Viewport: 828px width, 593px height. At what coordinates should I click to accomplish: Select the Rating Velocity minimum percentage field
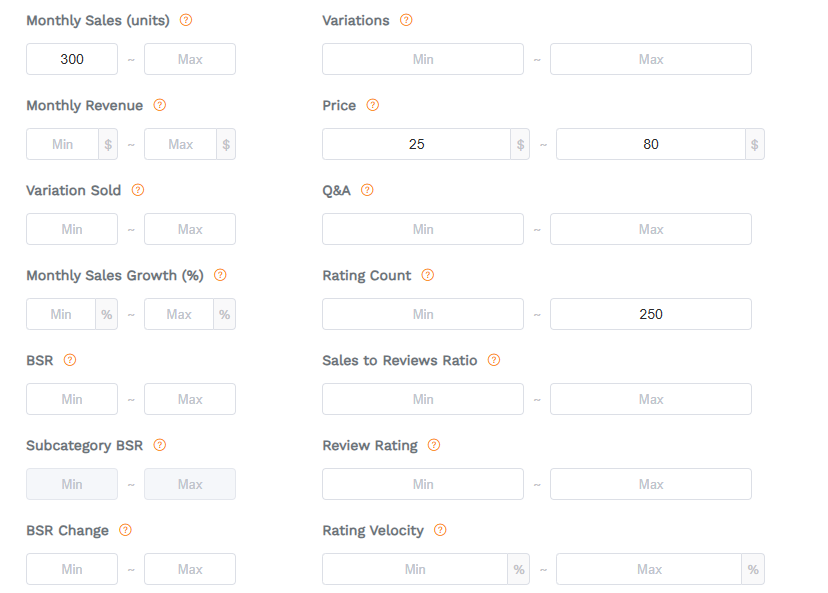(x=415, y=569)
